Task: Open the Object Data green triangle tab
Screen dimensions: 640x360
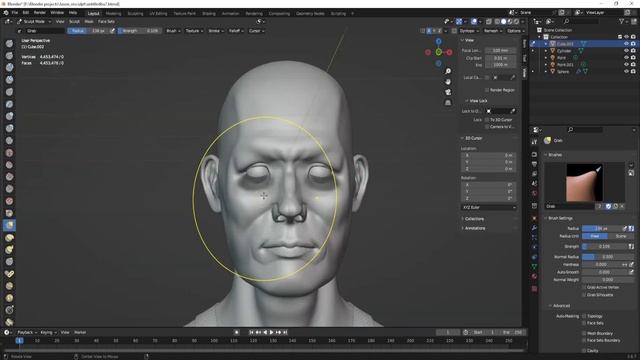Action: point(534,267)
